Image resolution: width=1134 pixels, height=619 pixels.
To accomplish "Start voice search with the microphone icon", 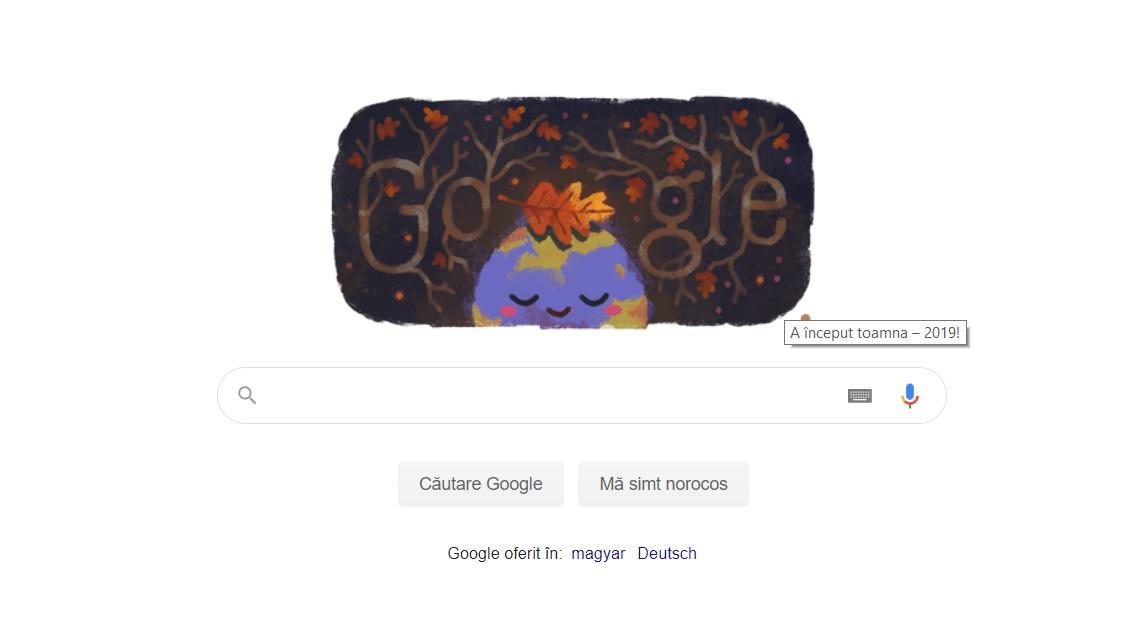I will pos(909,396).
